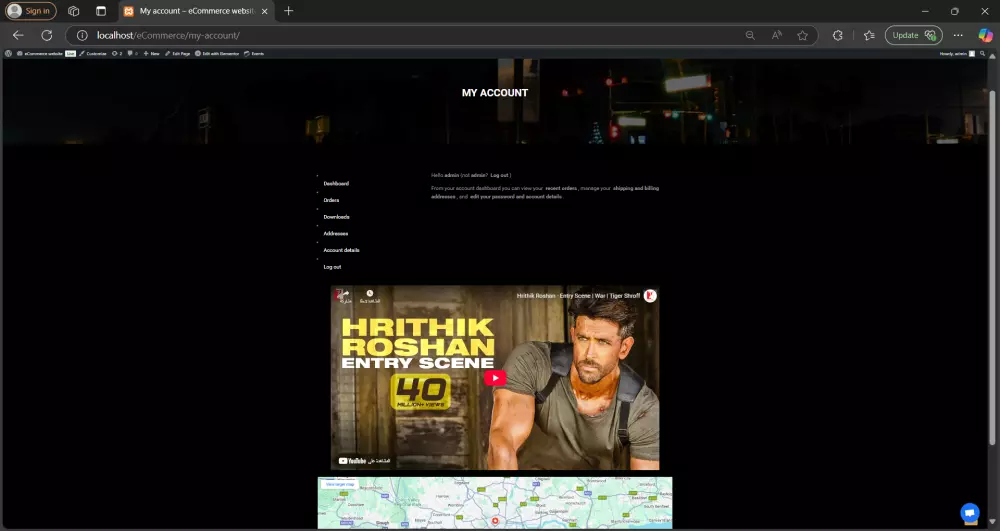The image size is (1000, 531).
Task: Reload the page with the refresh icon
Action: pos(46,35)
